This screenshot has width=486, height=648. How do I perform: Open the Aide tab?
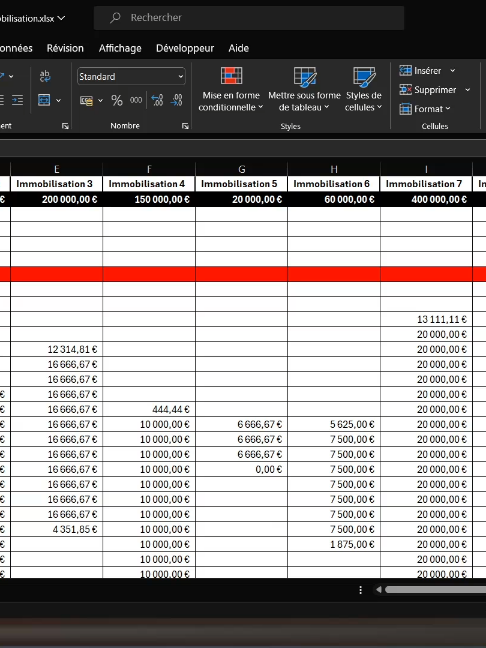point(238,48)
